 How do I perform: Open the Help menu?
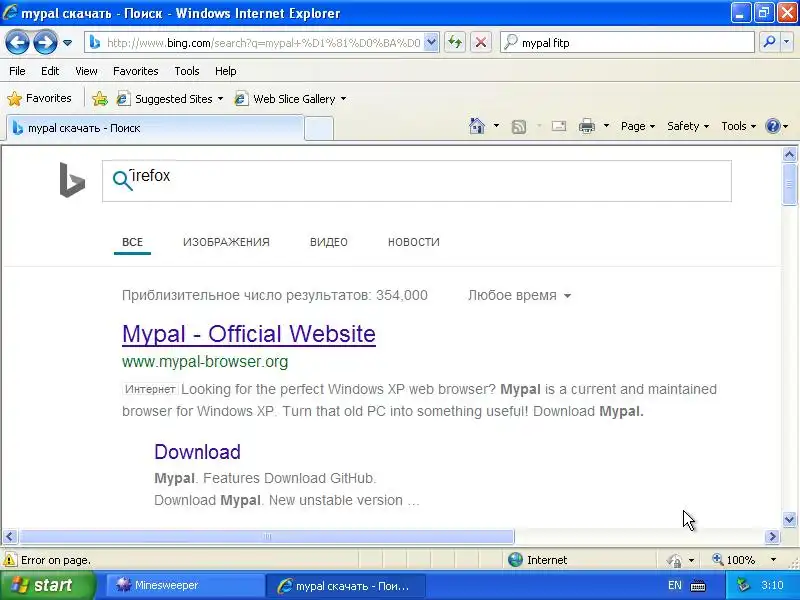226,71
